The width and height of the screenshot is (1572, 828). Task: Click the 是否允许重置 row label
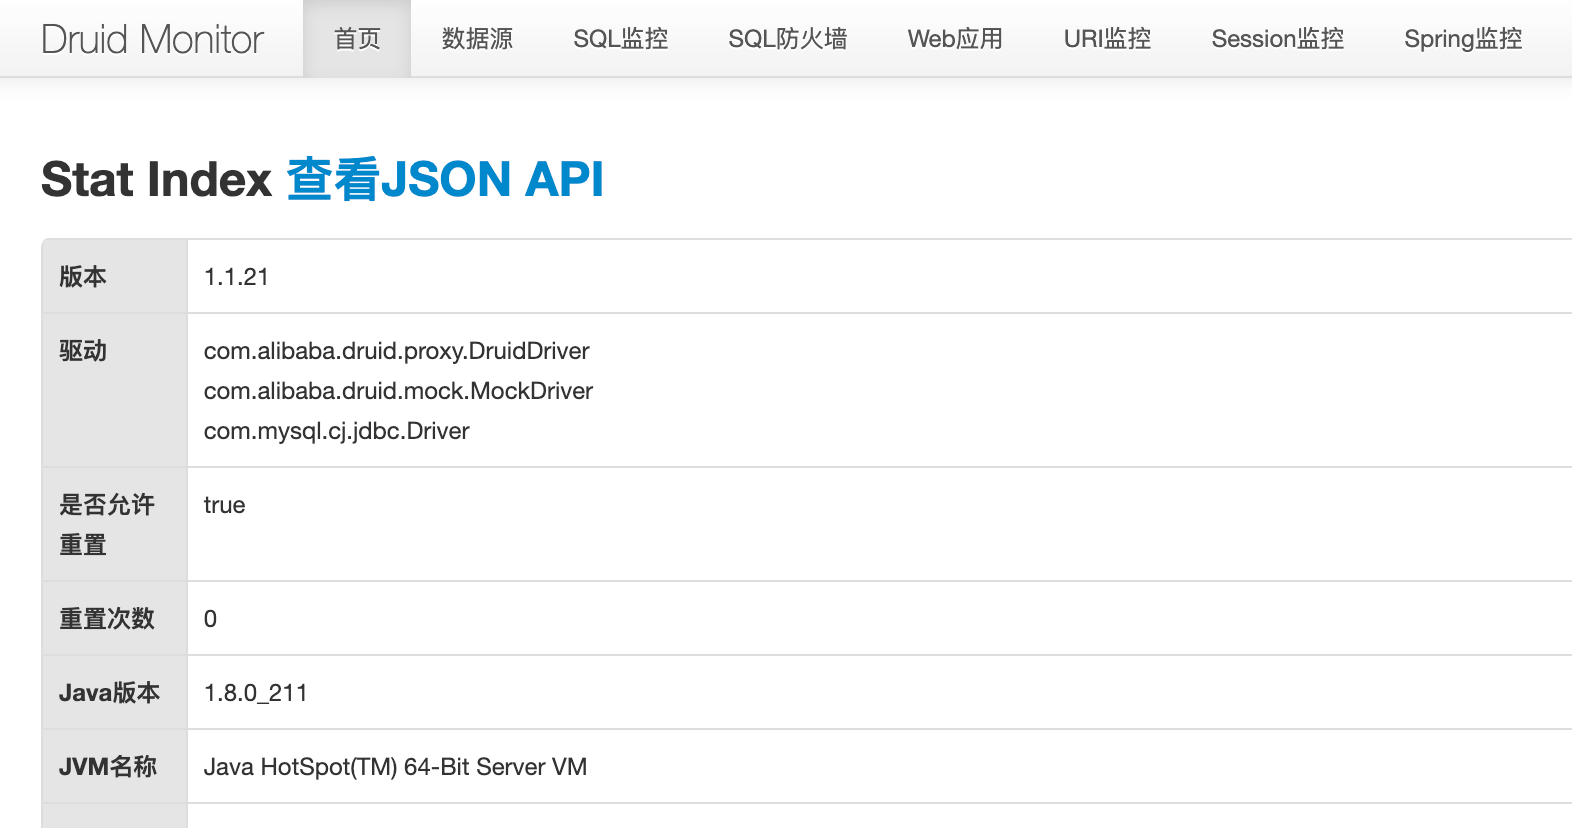(x=107, y=525)
